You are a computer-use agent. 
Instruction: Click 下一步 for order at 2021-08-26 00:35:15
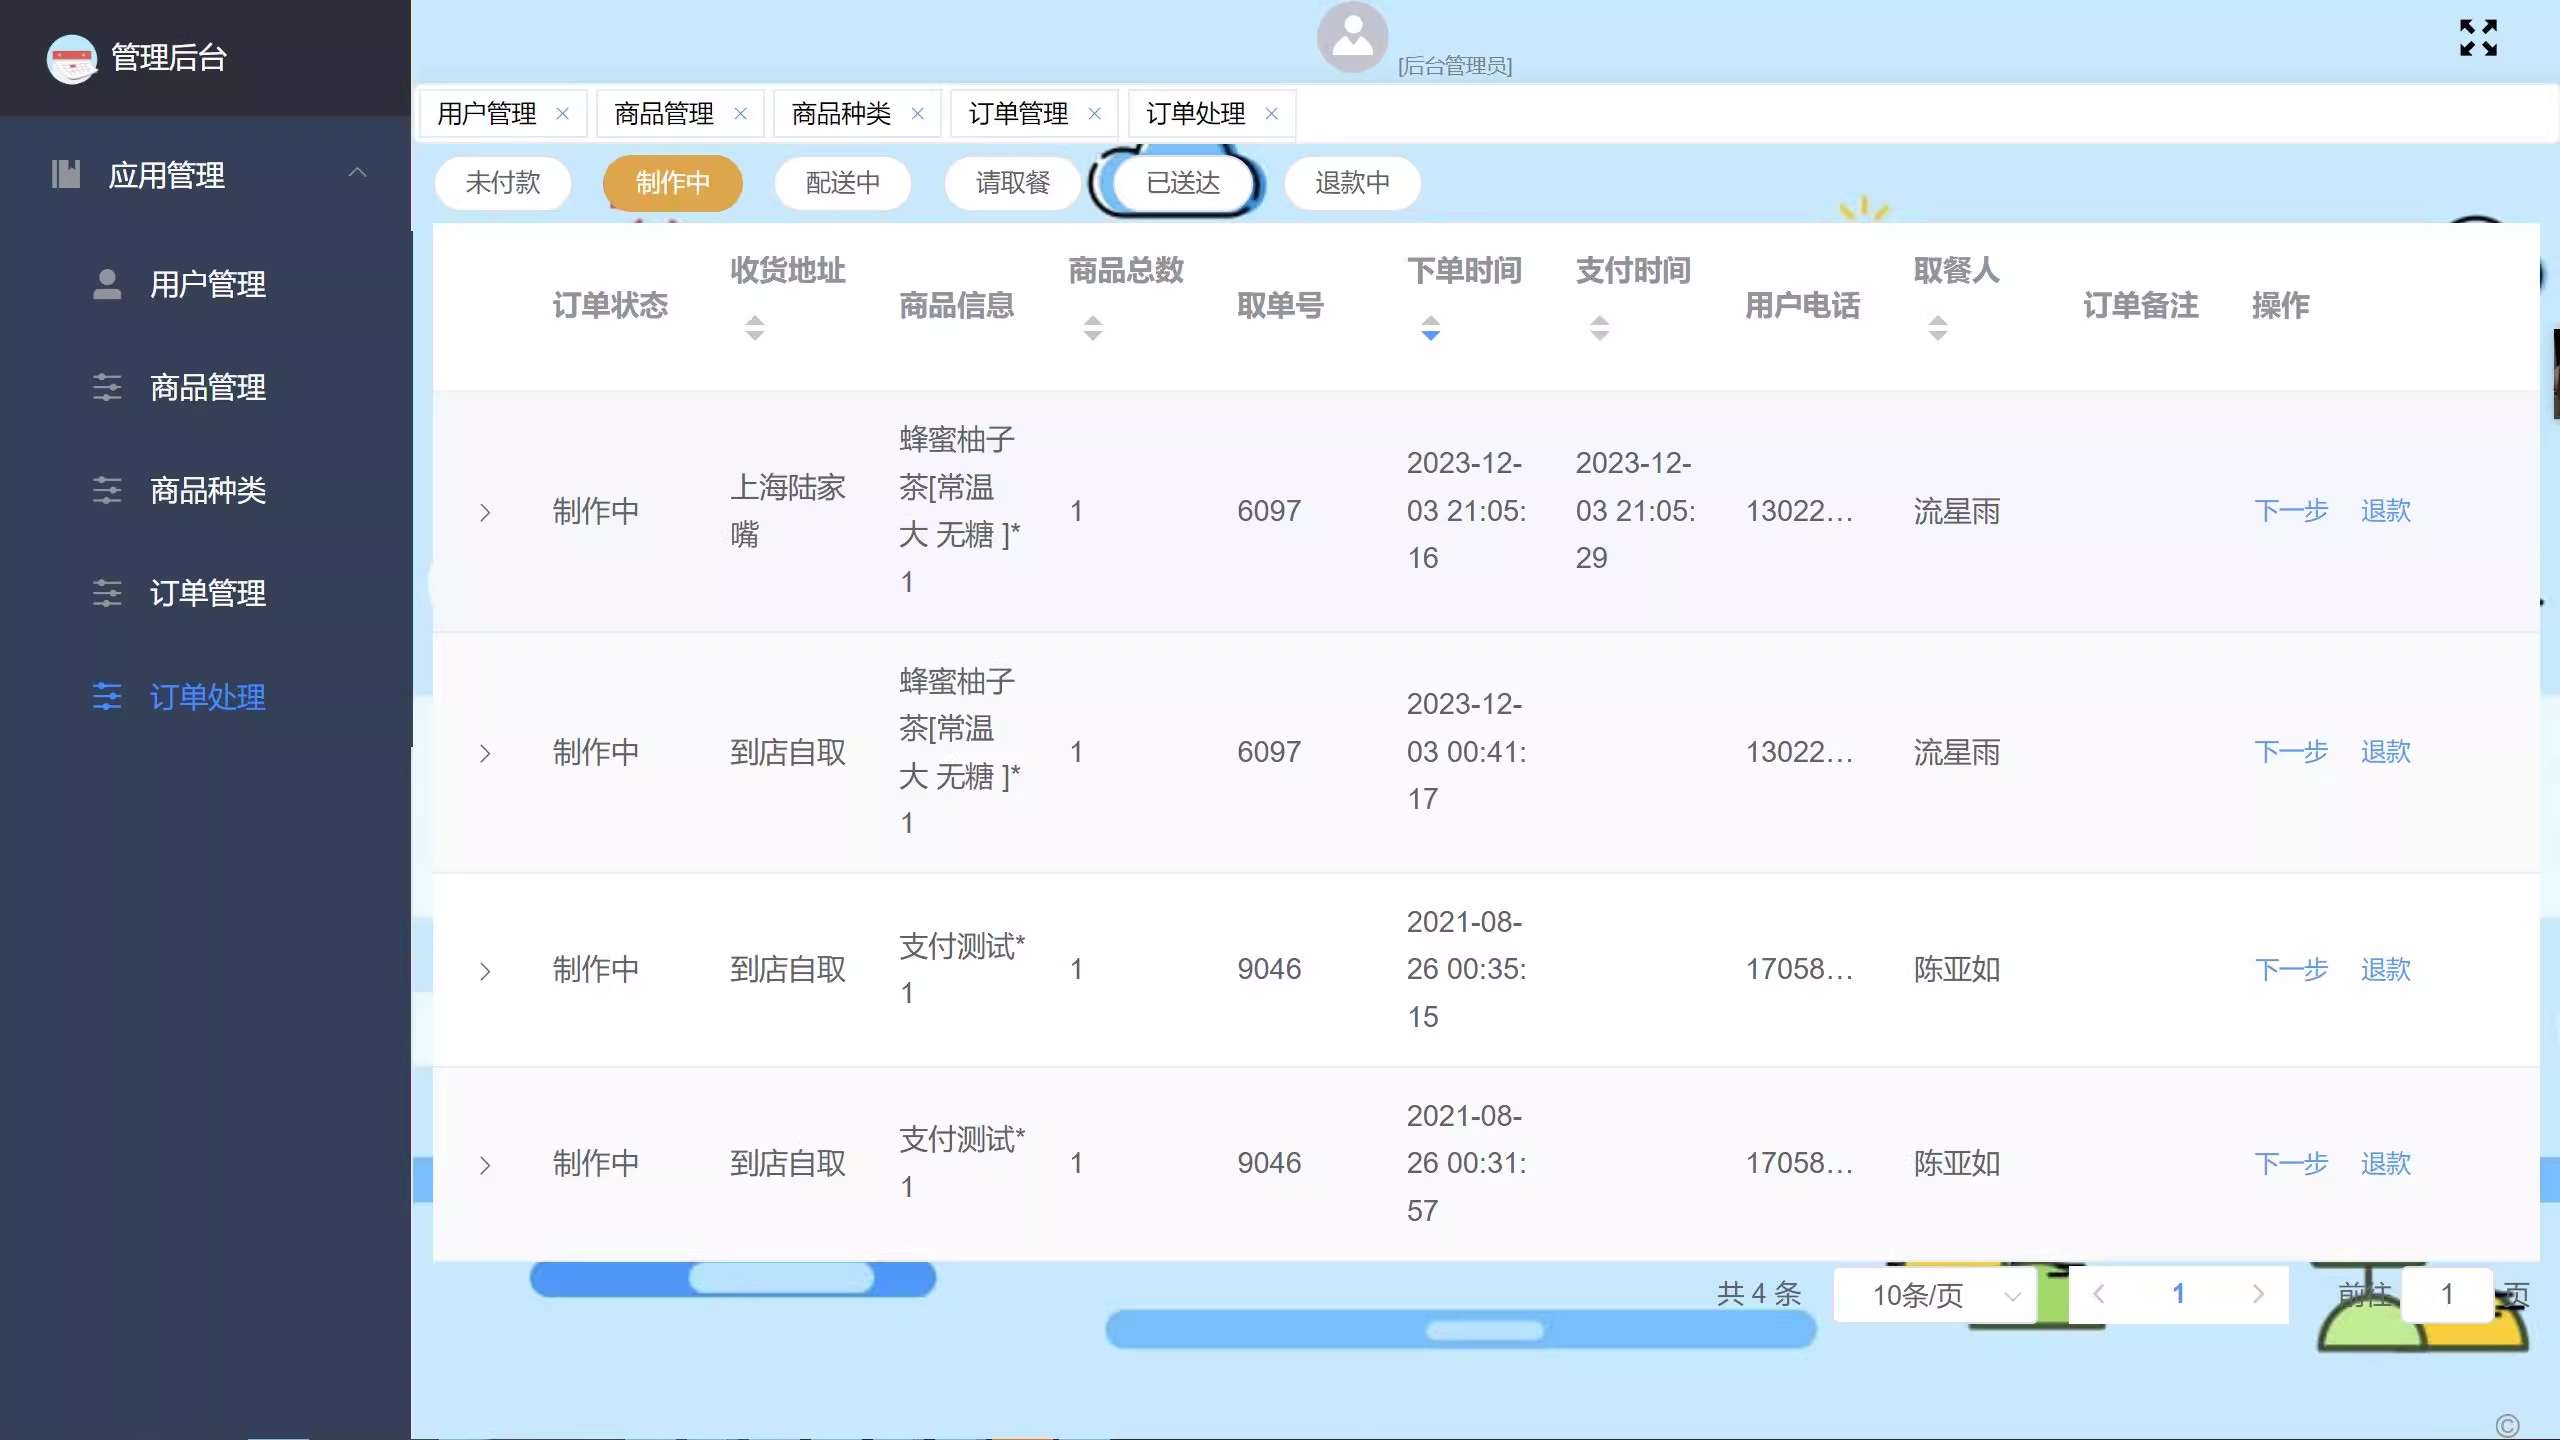tap(2291, 970)
